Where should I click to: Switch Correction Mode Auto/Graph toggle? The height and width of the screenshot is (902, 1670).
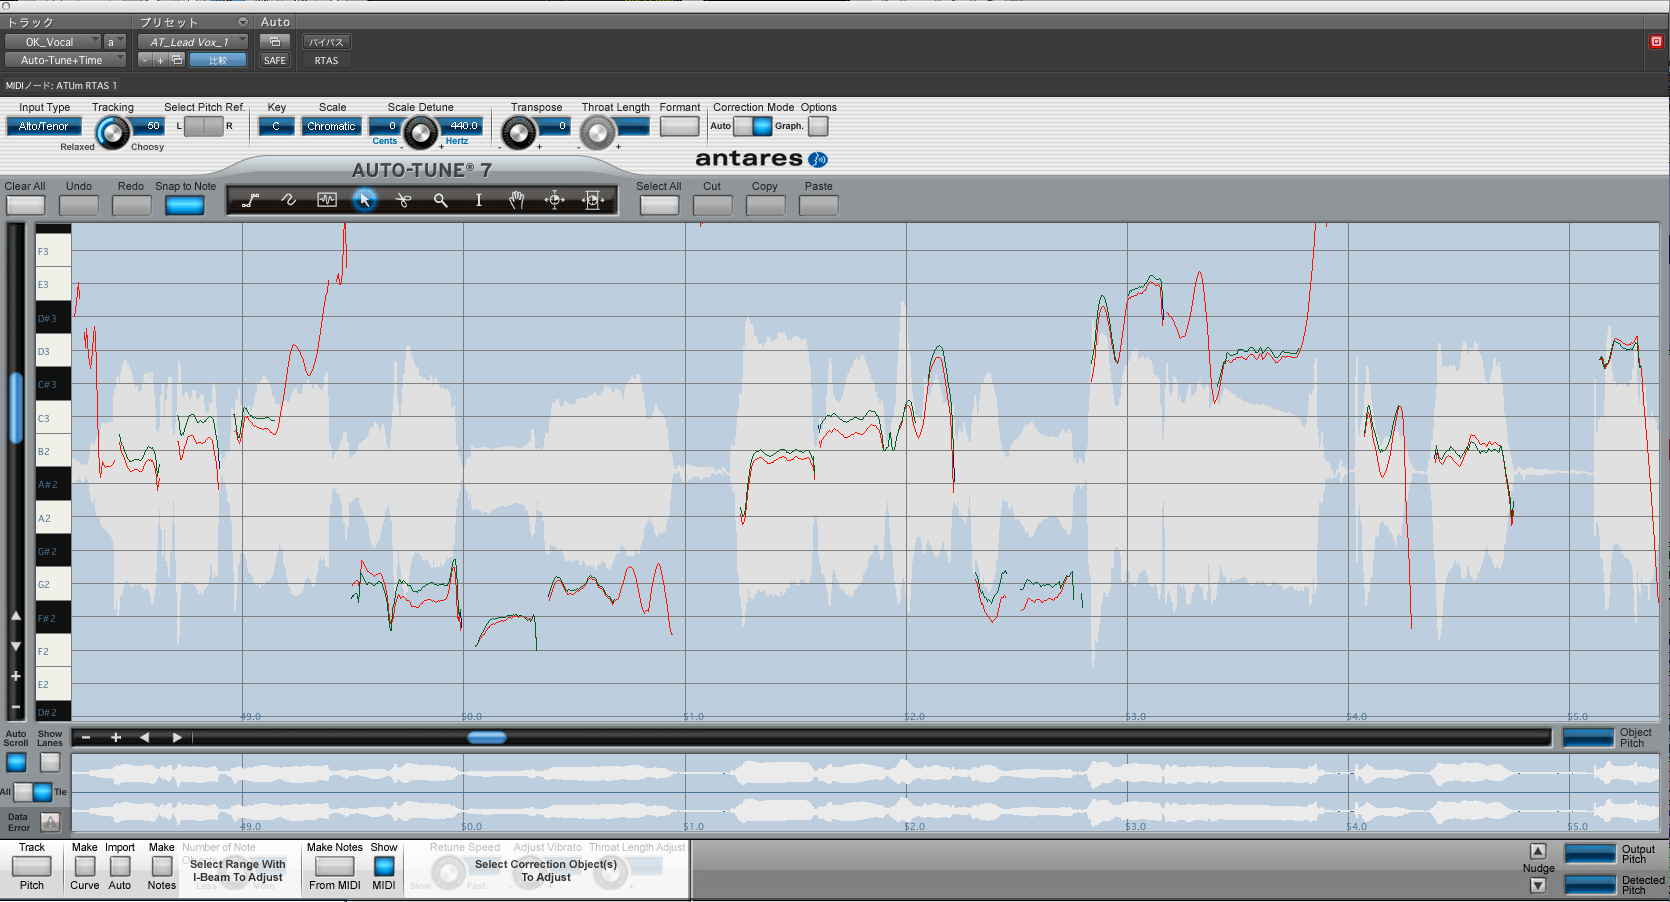pyautogui.click(x=753, y=126)
